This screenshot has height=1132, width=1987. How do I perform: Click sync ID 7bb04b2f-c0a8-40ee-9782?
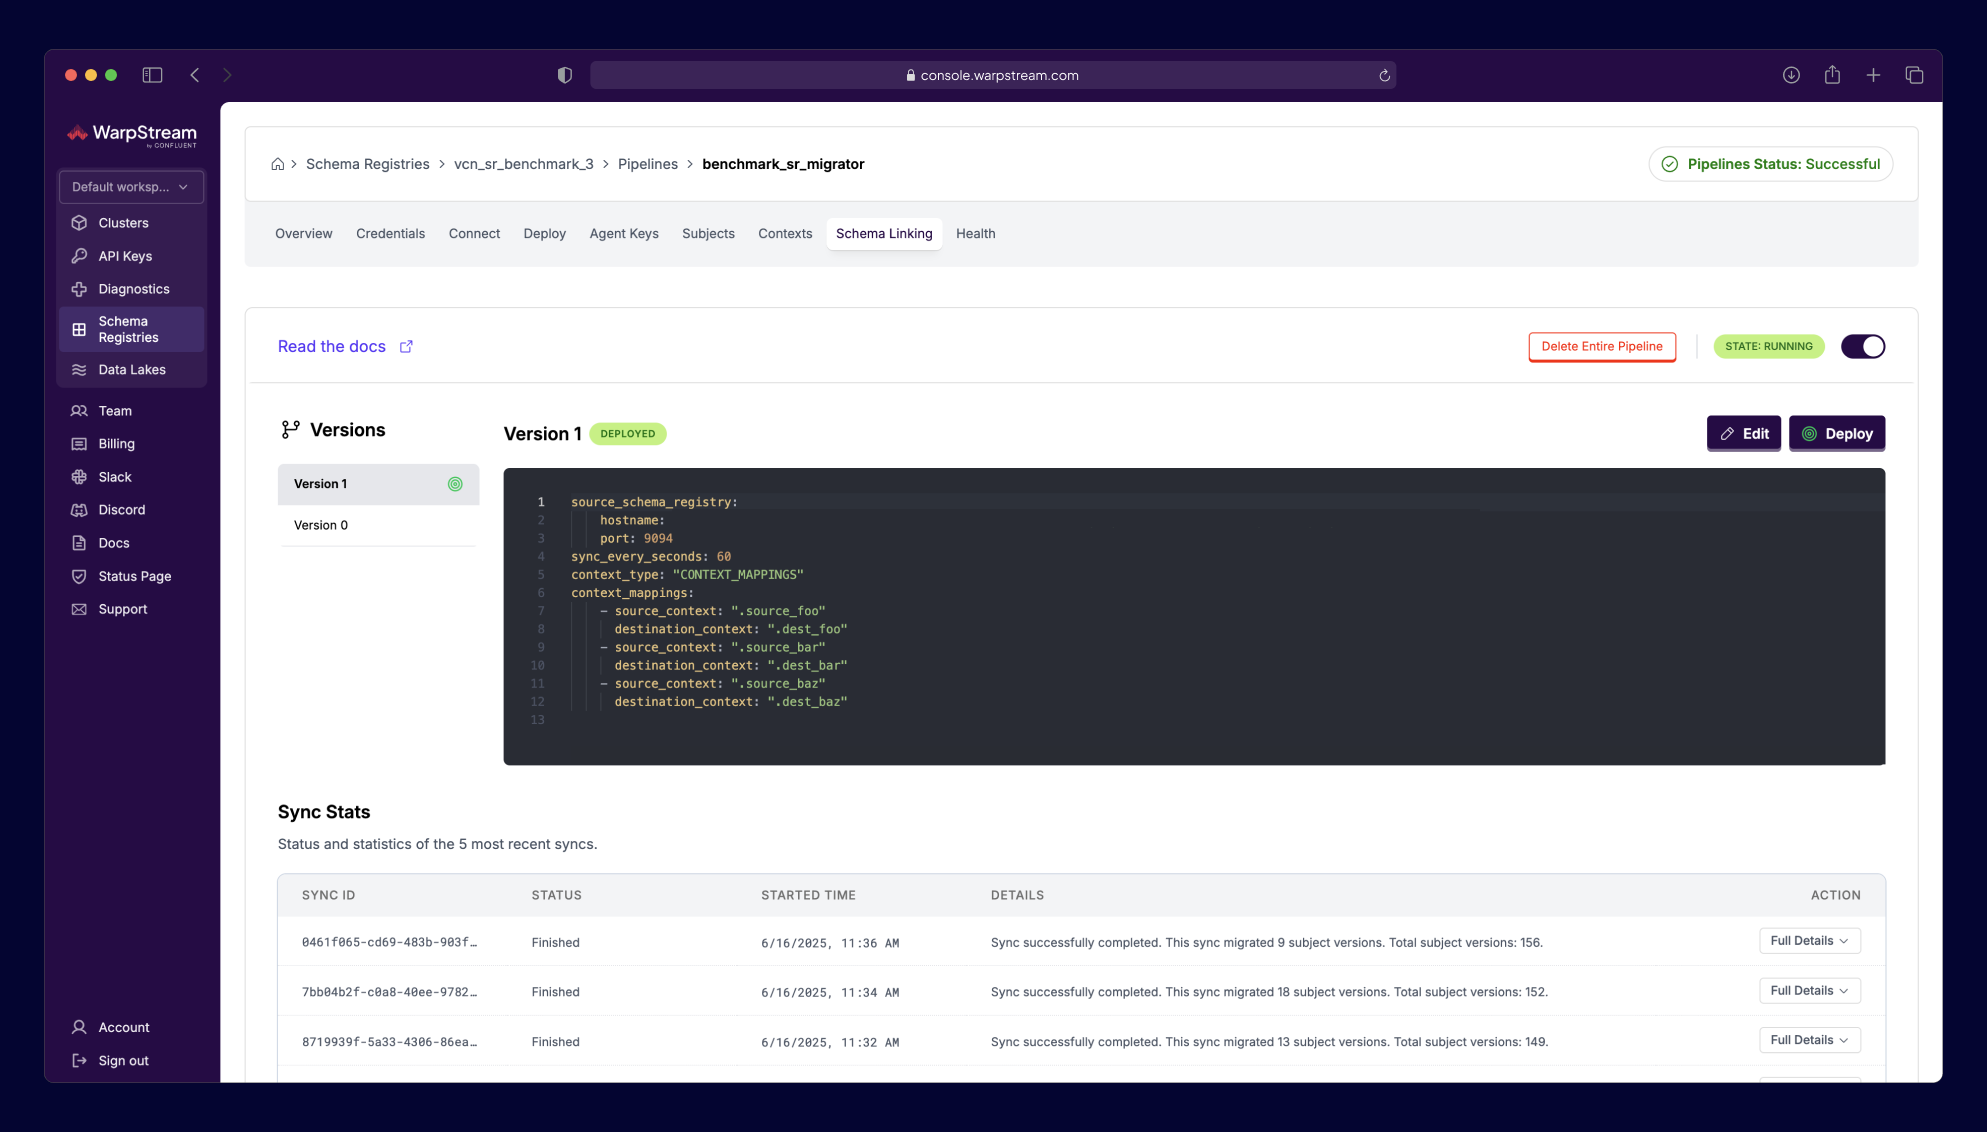click(389, 992)
